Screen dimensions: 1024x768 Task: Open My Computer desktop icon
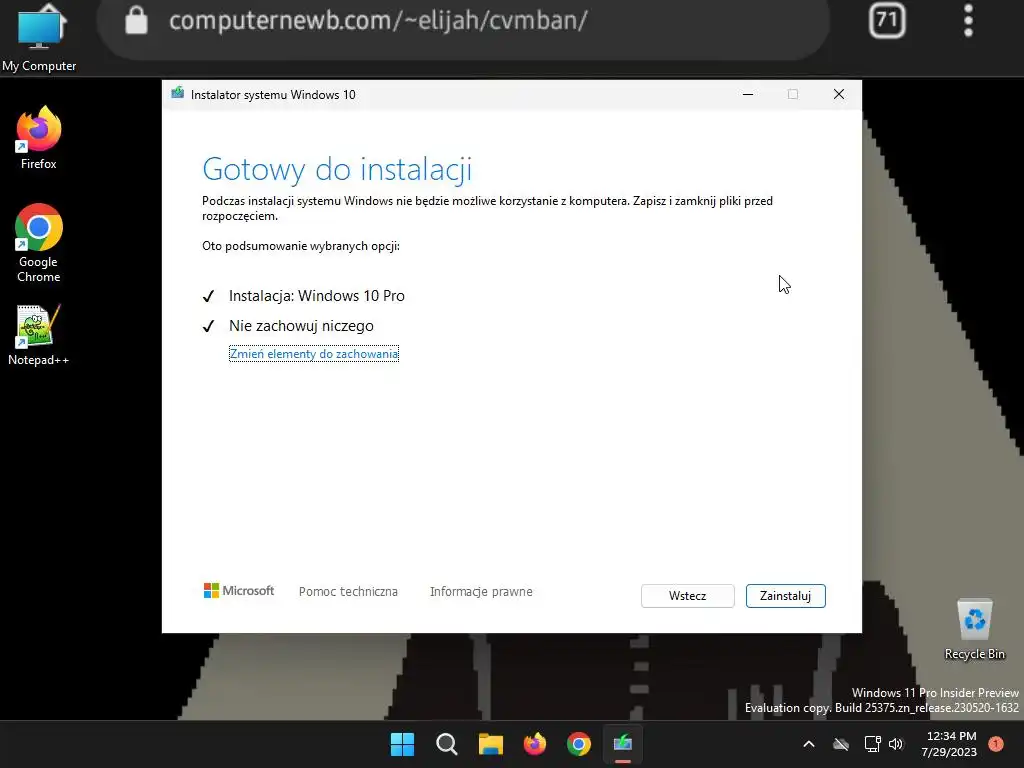click(39, 38)
